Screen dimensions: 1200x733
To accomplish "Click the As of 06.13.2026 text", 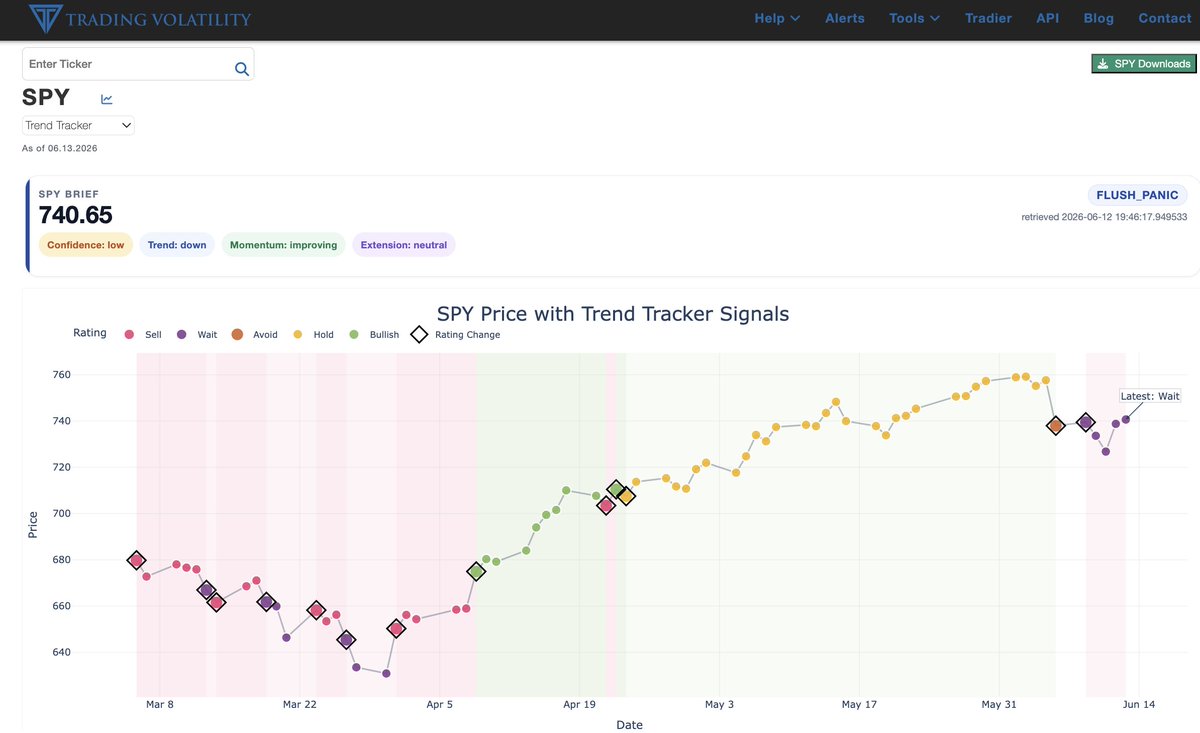I will [60, 148].
